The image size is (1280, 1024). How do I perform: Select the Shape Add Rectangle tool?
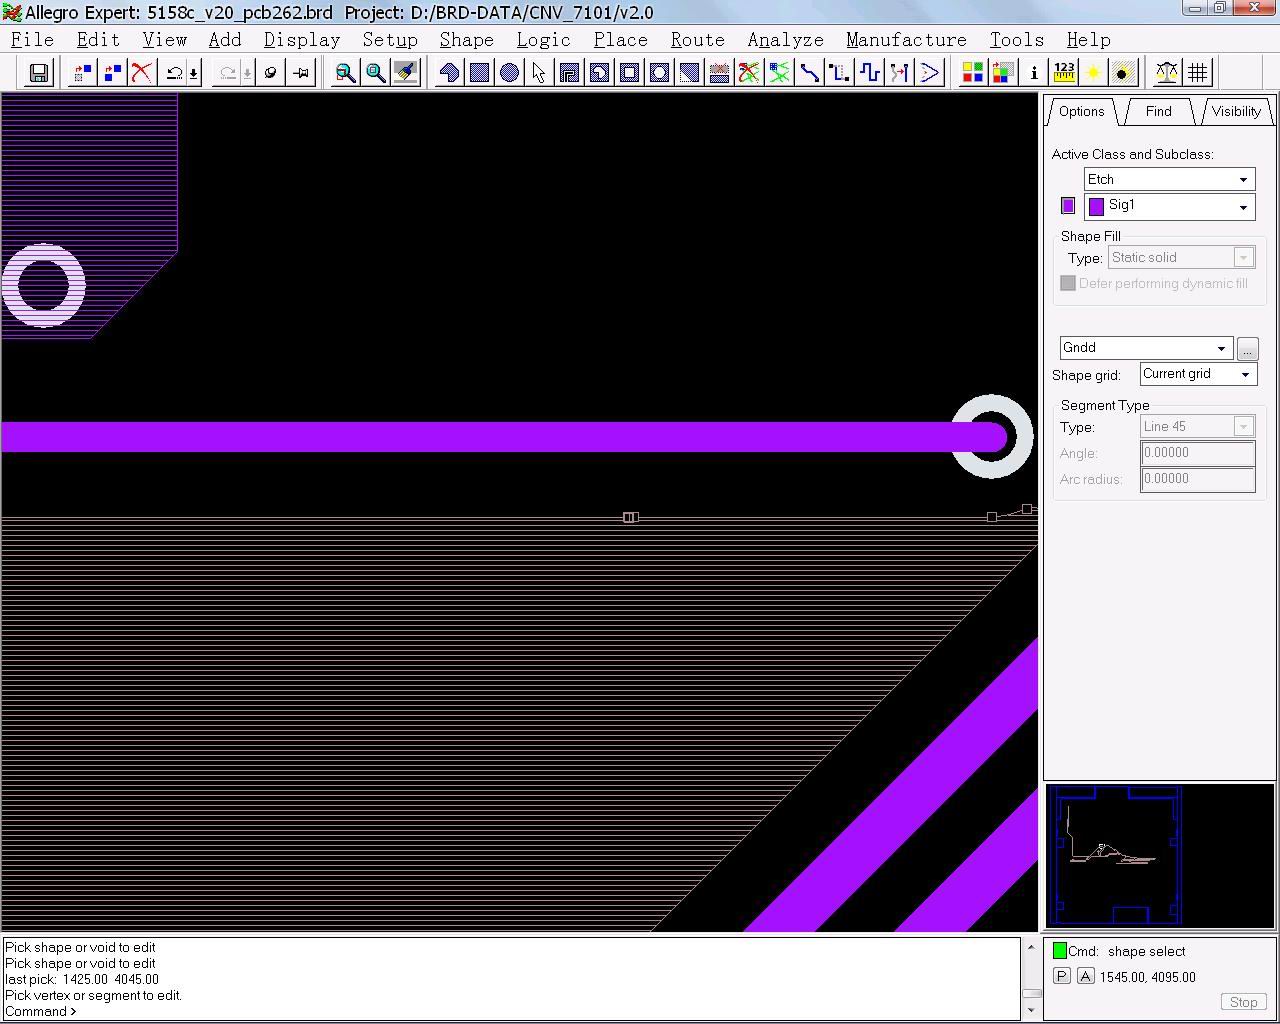(x=480, y=73)
